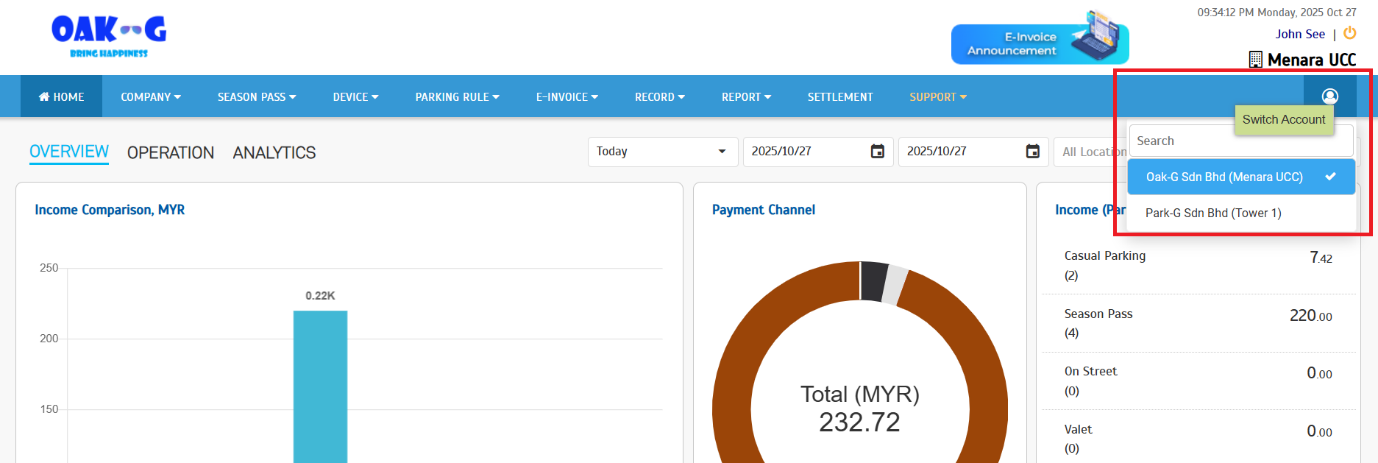Open the Today period dropdown
This screenshot has width=1378, height=463.
[x=661, y=151]
